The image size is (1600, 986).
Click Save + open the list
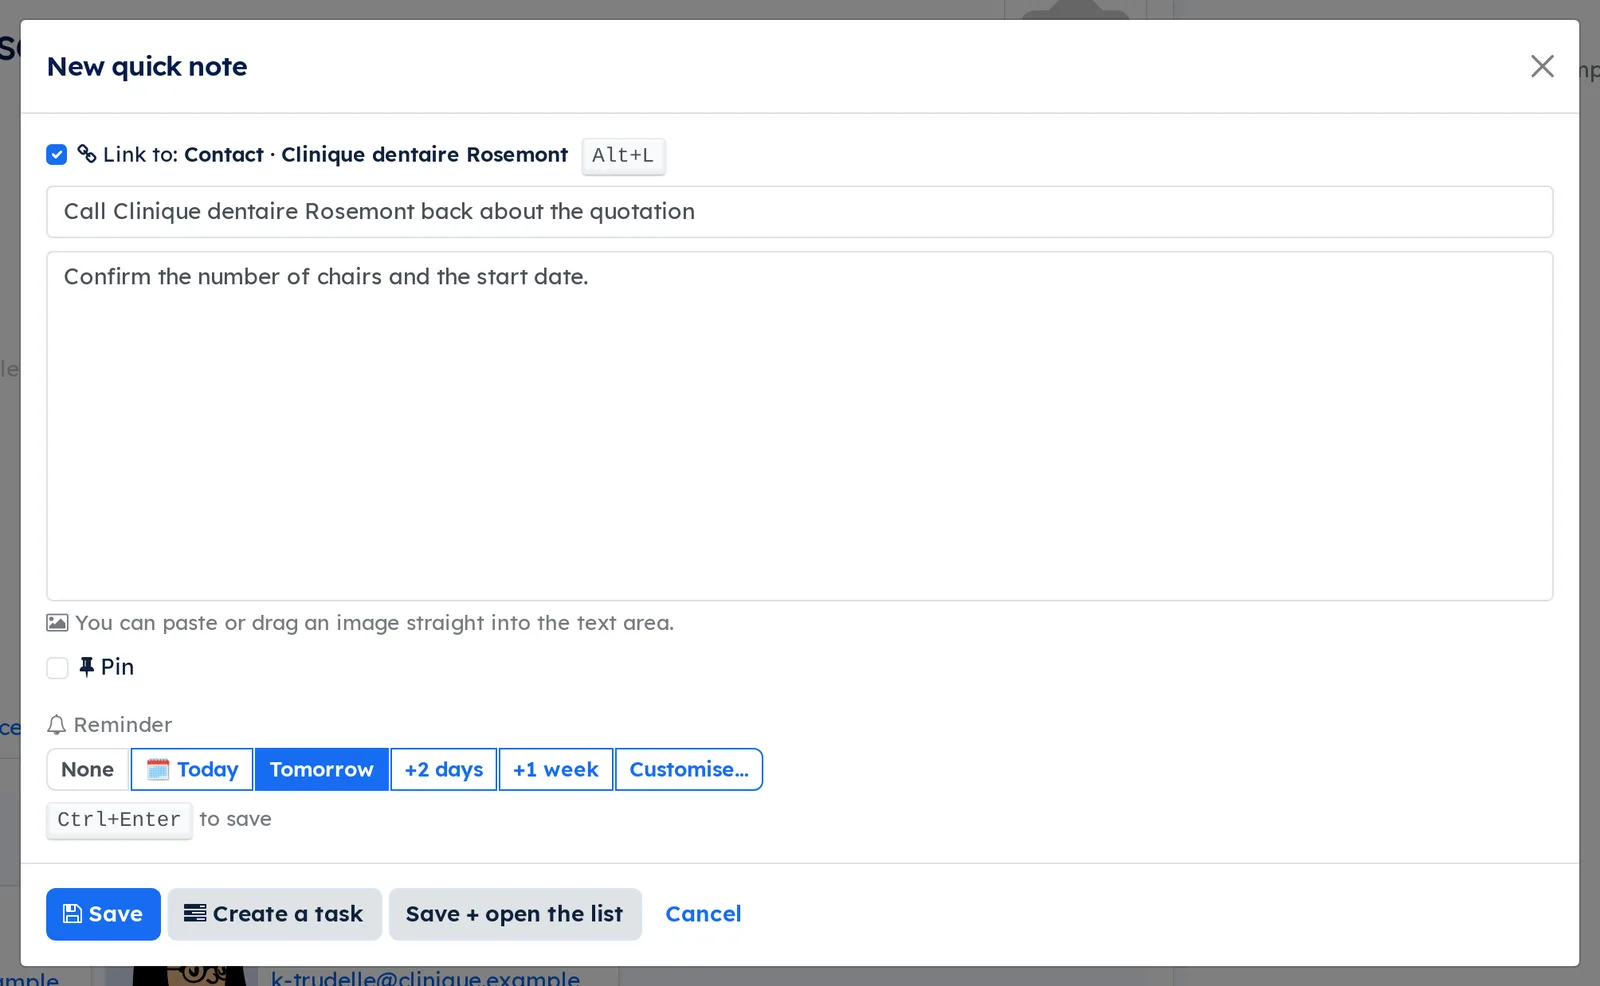515,914
